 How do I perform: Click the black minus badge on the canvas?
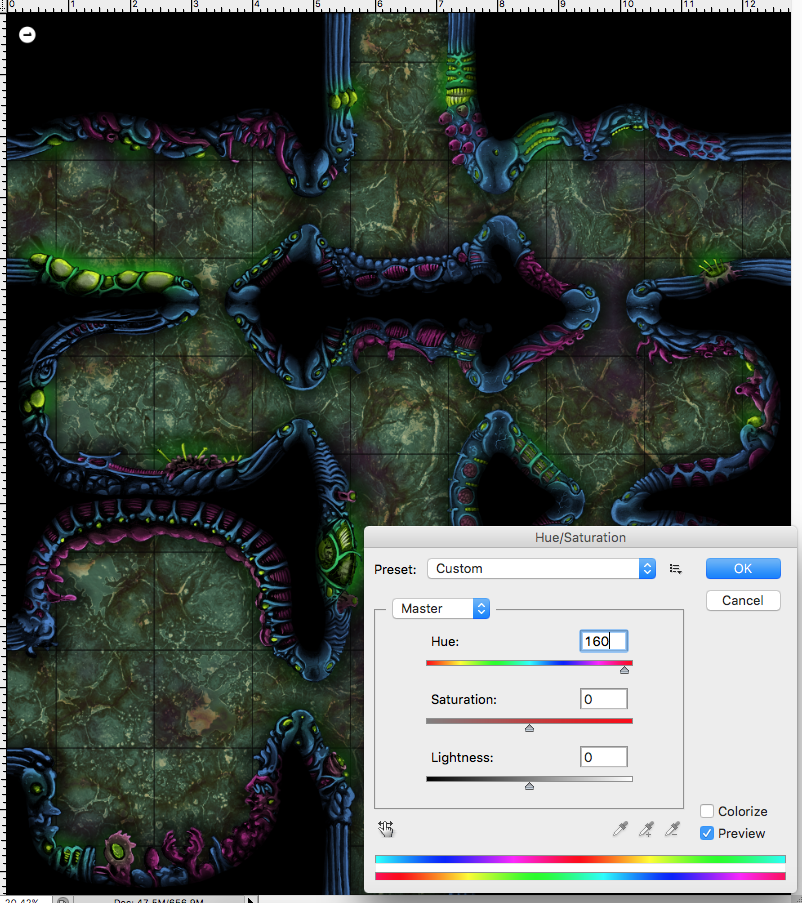[27, 34]
